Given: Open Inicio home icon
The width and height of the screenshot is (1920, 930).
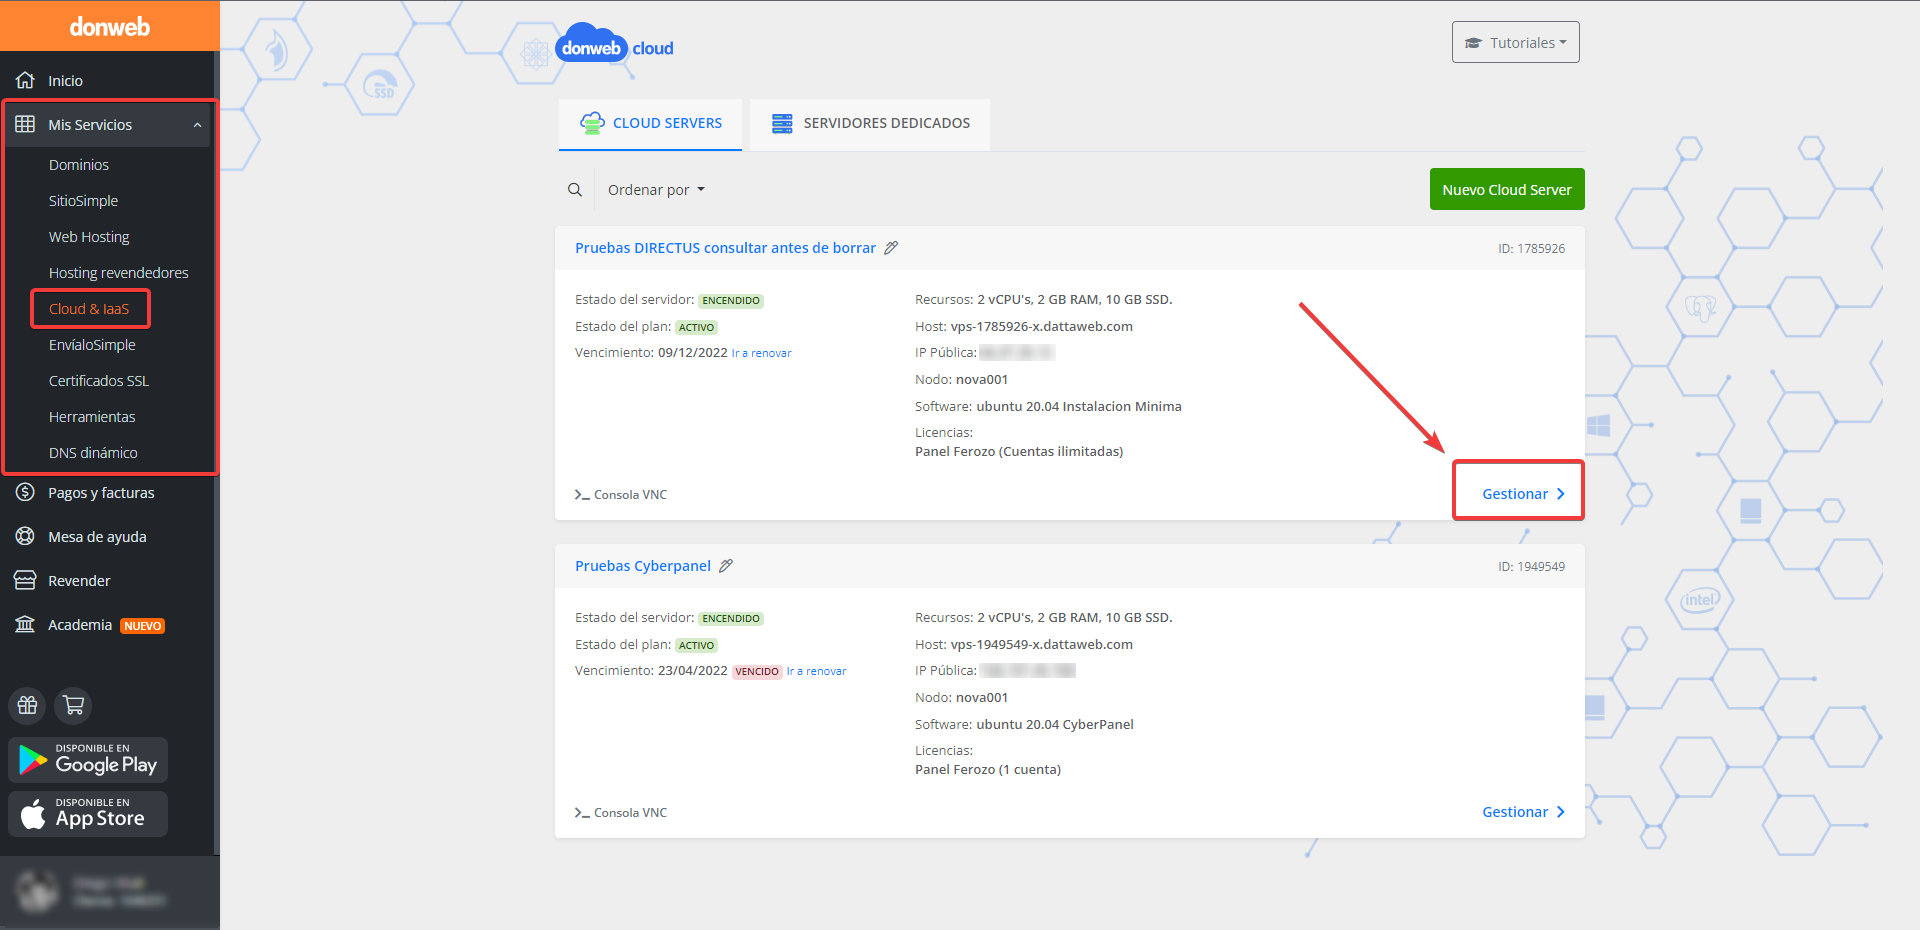Looking at the screenshot, I should (25, 80).
